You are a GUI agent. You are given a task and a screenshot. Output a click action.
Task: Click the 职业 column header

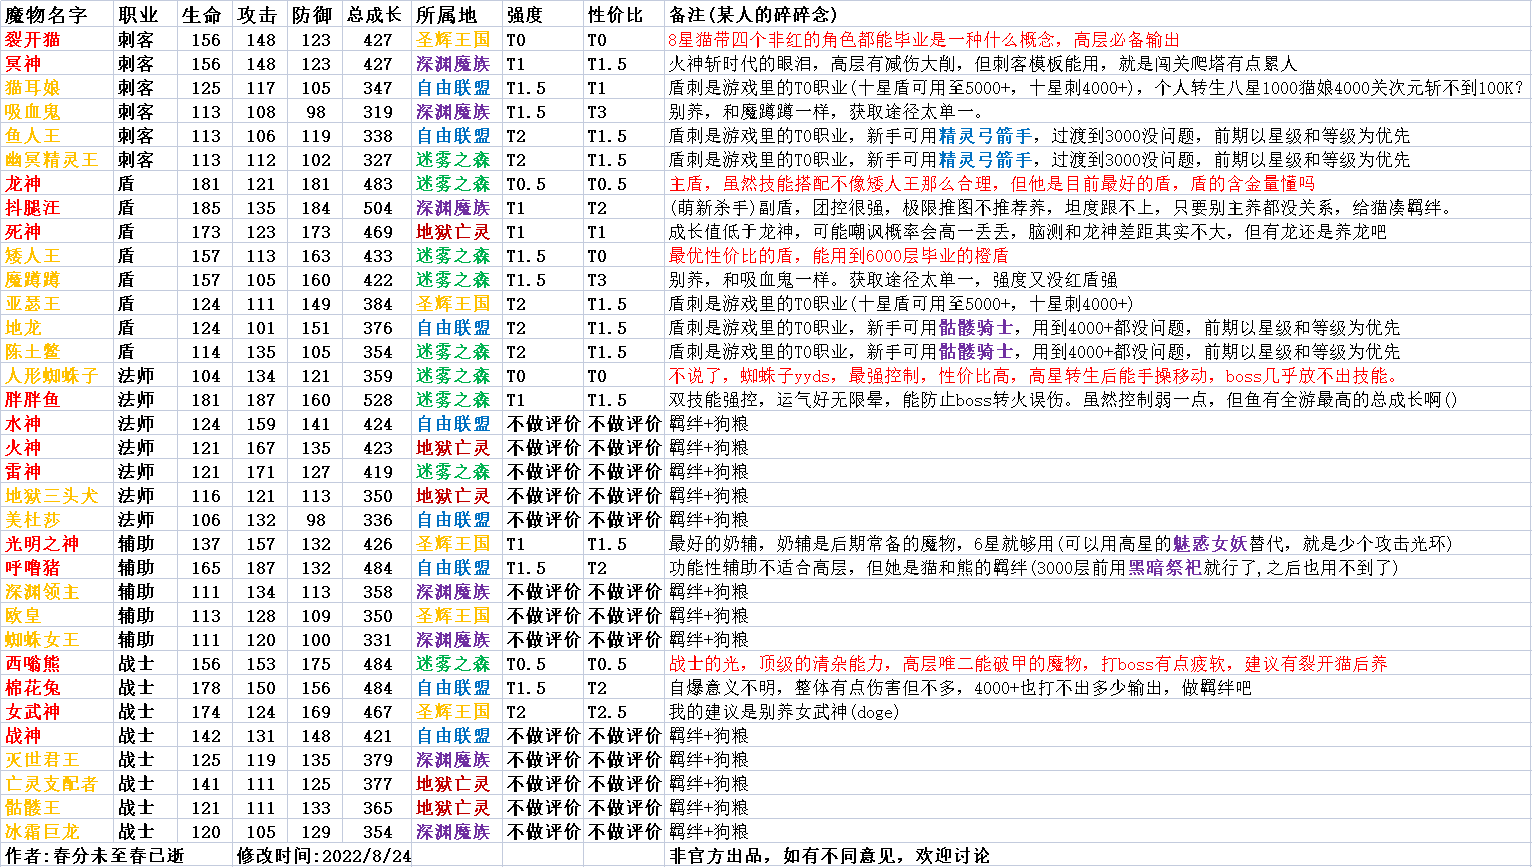coord(138,15)
